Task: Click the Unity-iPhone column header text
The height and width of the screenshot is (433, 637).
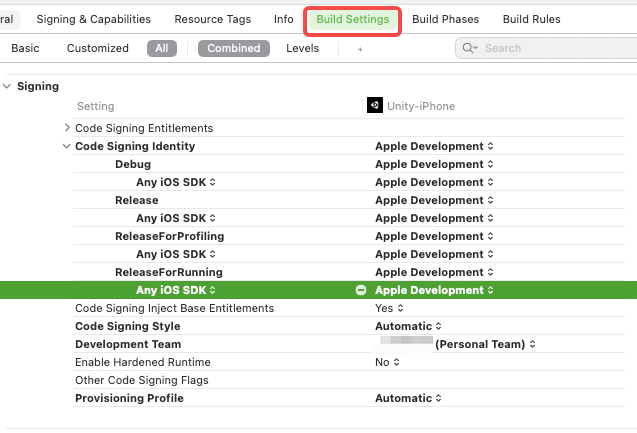Action: pyautogui.click(x=421, y=106)
